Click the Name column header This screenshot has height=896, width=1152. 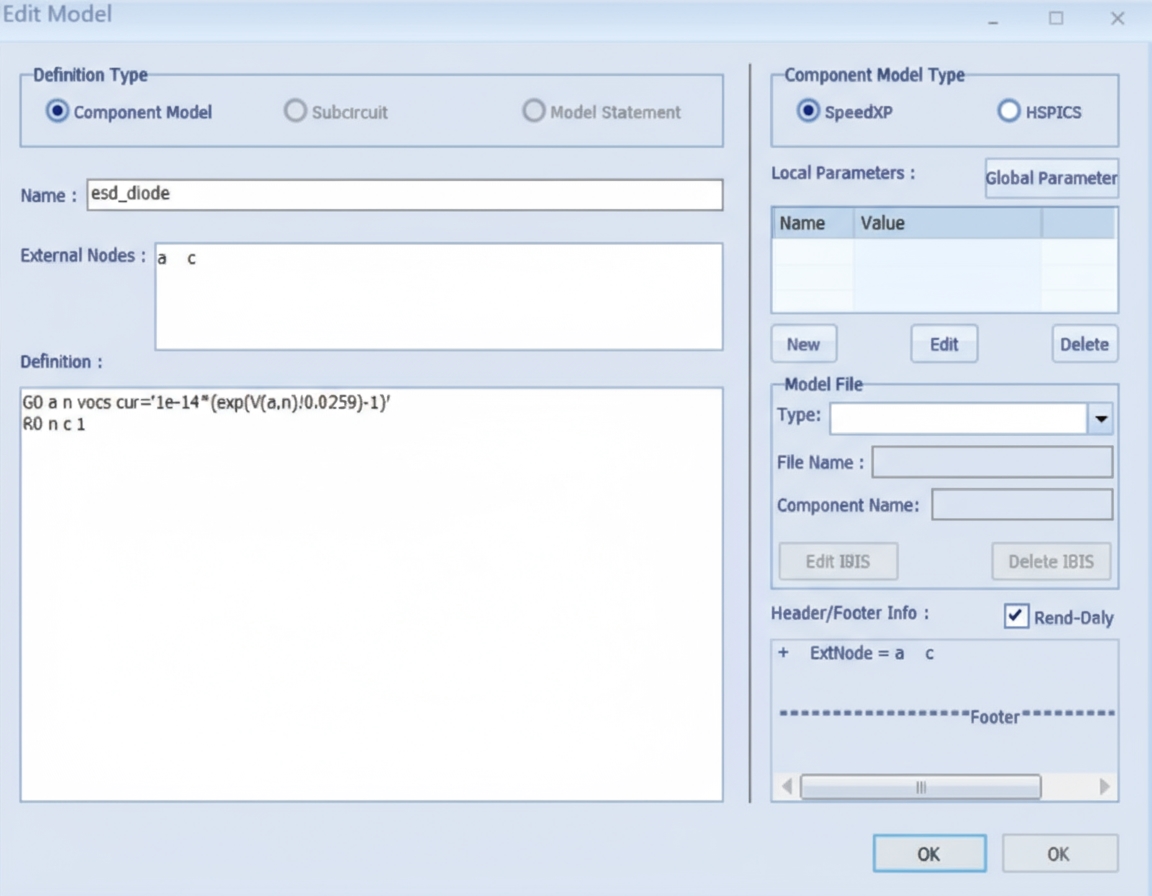(811, 223)
